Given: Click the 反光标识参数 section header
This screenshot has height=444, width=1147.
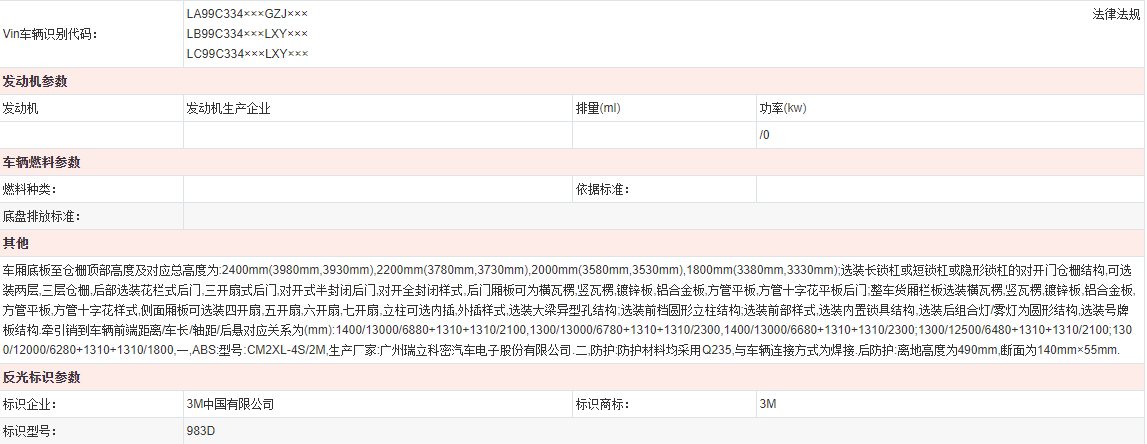Looking at the screenshot, I should (x=41, y=377).
